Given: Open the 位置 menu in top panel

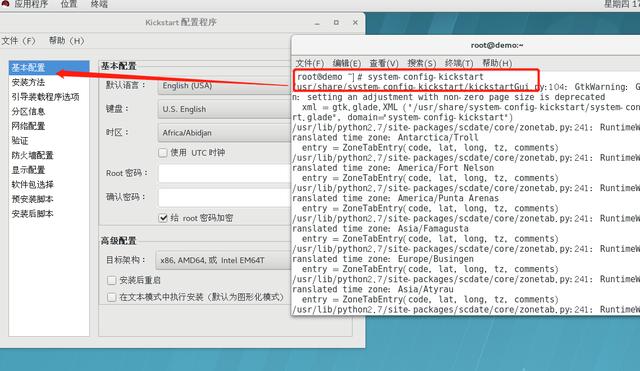Looking at the screenshot, I should point(69,4).
